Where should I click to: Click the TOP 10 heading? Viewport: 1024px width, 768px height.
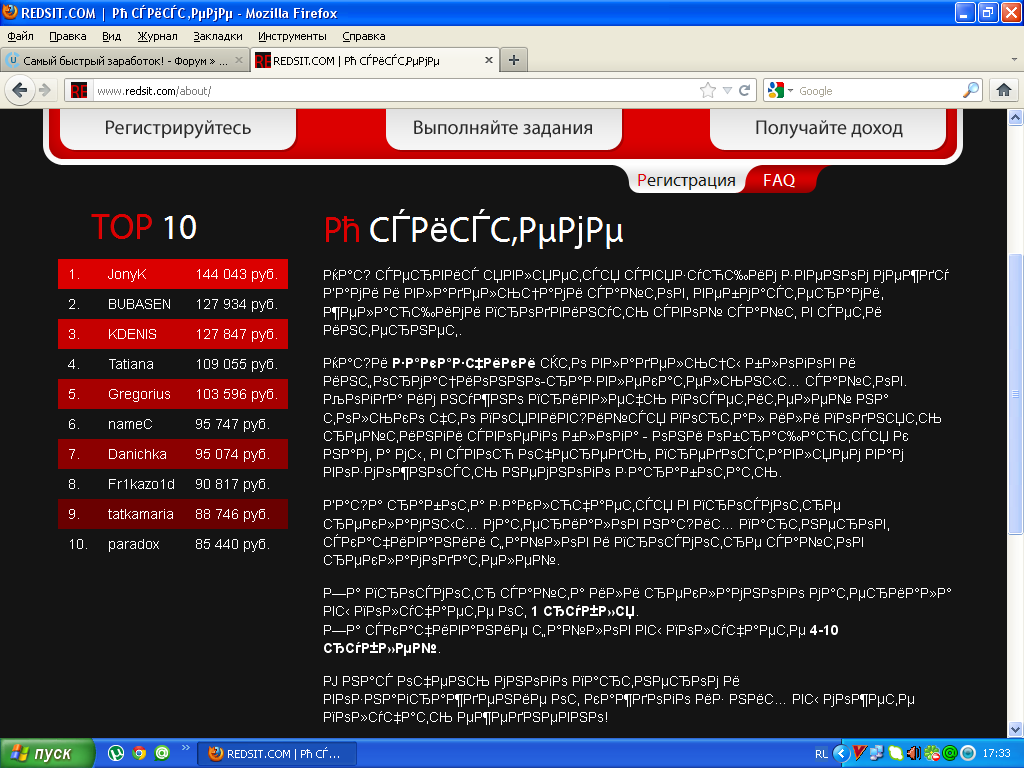[144, 227]
